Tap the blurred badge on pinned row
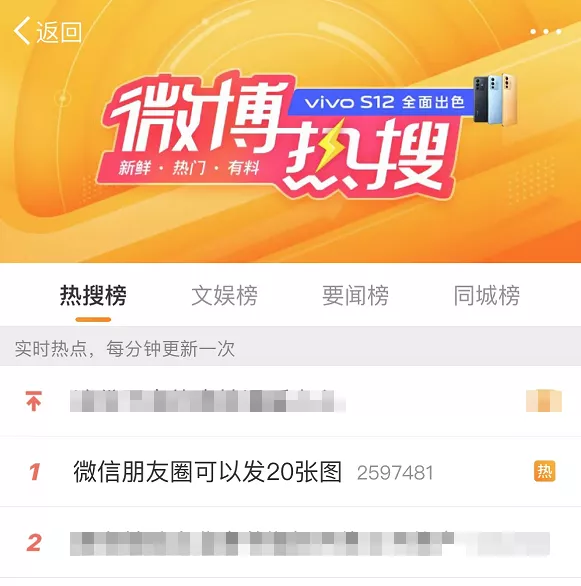 click(x=544, y=401)
